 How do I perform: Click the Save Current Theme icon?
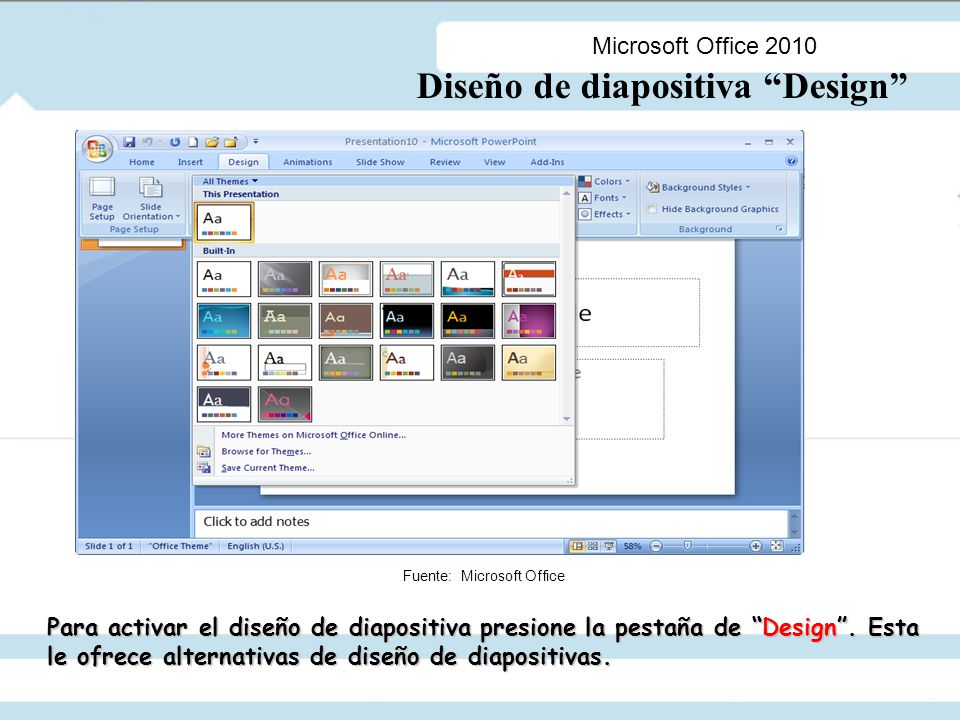click(204, 468)
